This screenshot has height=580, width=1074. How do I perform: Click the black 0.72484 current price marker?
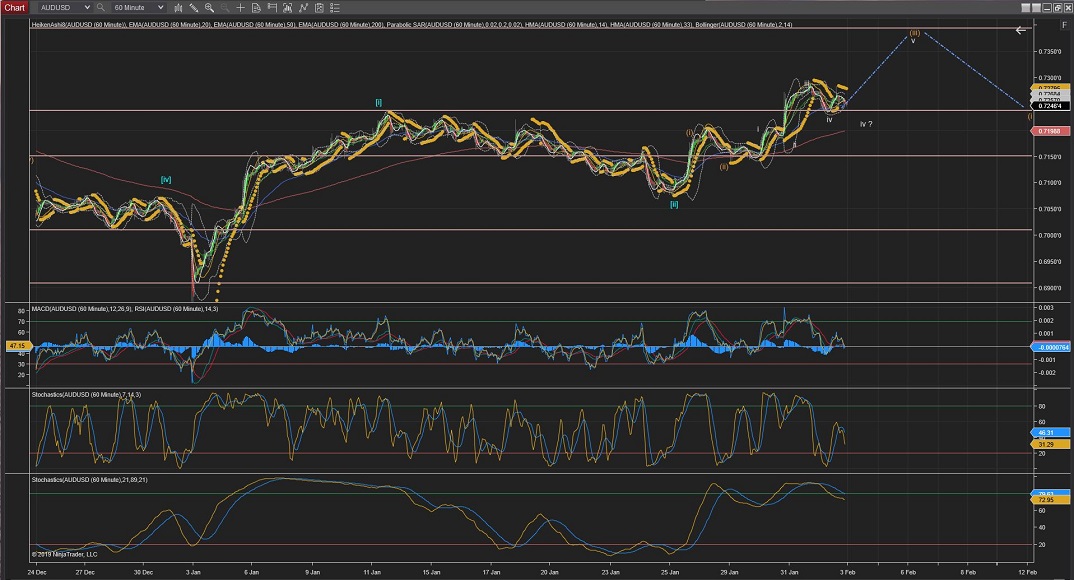pos(1050,106)
